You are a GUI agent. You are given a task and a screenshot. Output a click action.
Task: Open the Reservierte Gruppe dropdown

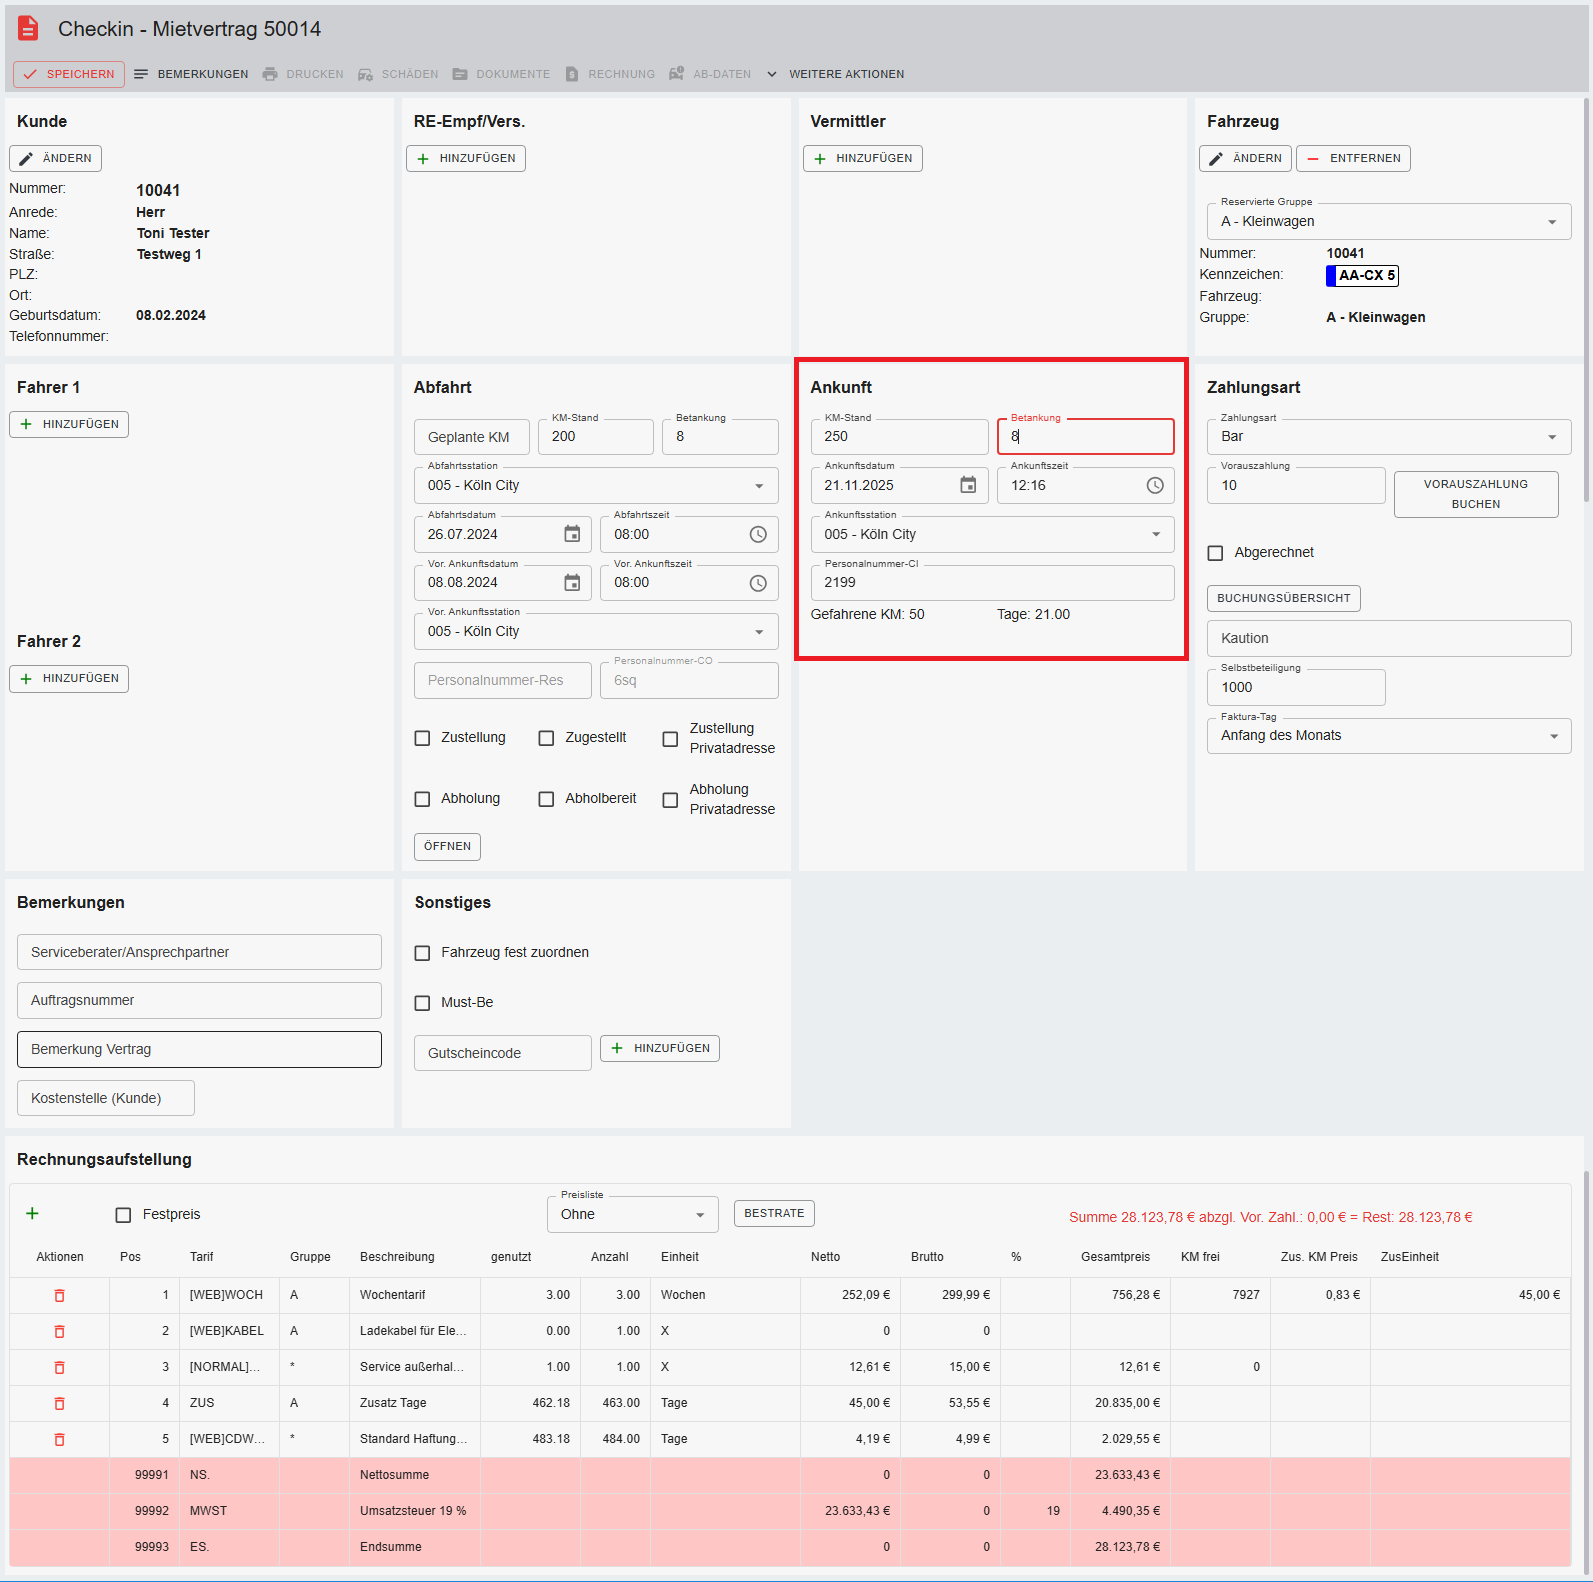tap(1387, 222)
